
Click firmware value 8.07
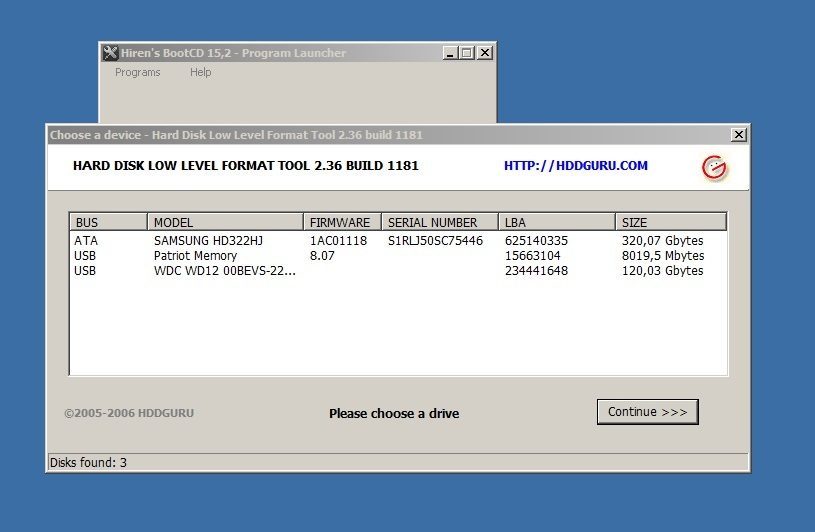click(322, 256)
